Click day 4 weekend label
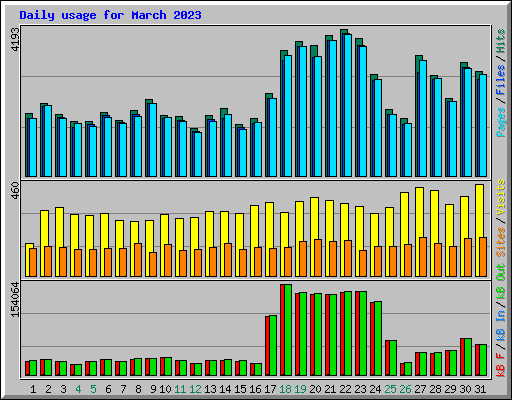The width and height of the screenshot is (512, 400). click(78, 389)
